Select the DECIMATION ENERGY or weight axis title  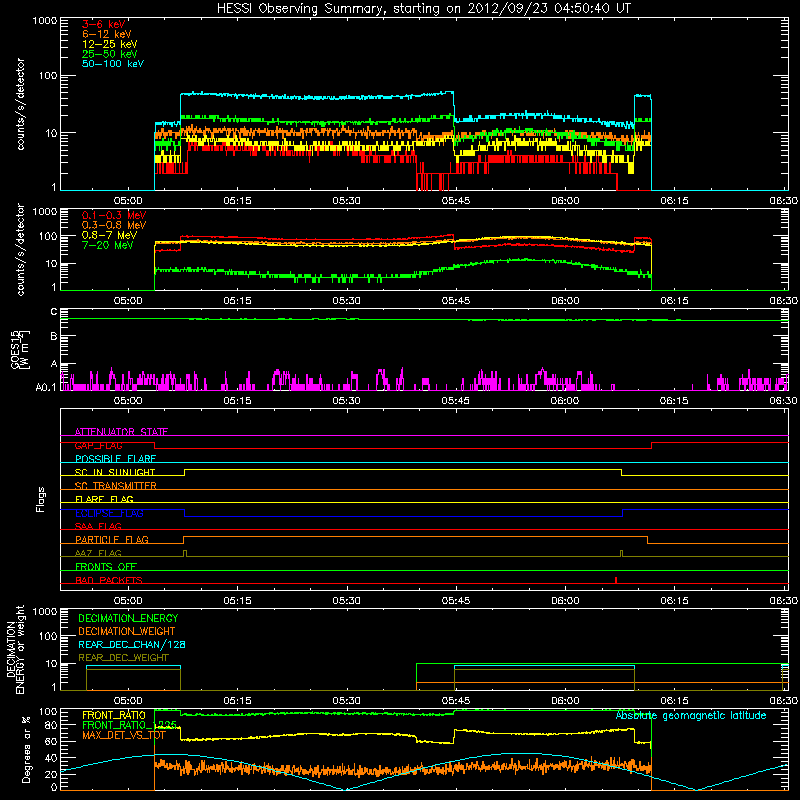(x=15, y=649)
